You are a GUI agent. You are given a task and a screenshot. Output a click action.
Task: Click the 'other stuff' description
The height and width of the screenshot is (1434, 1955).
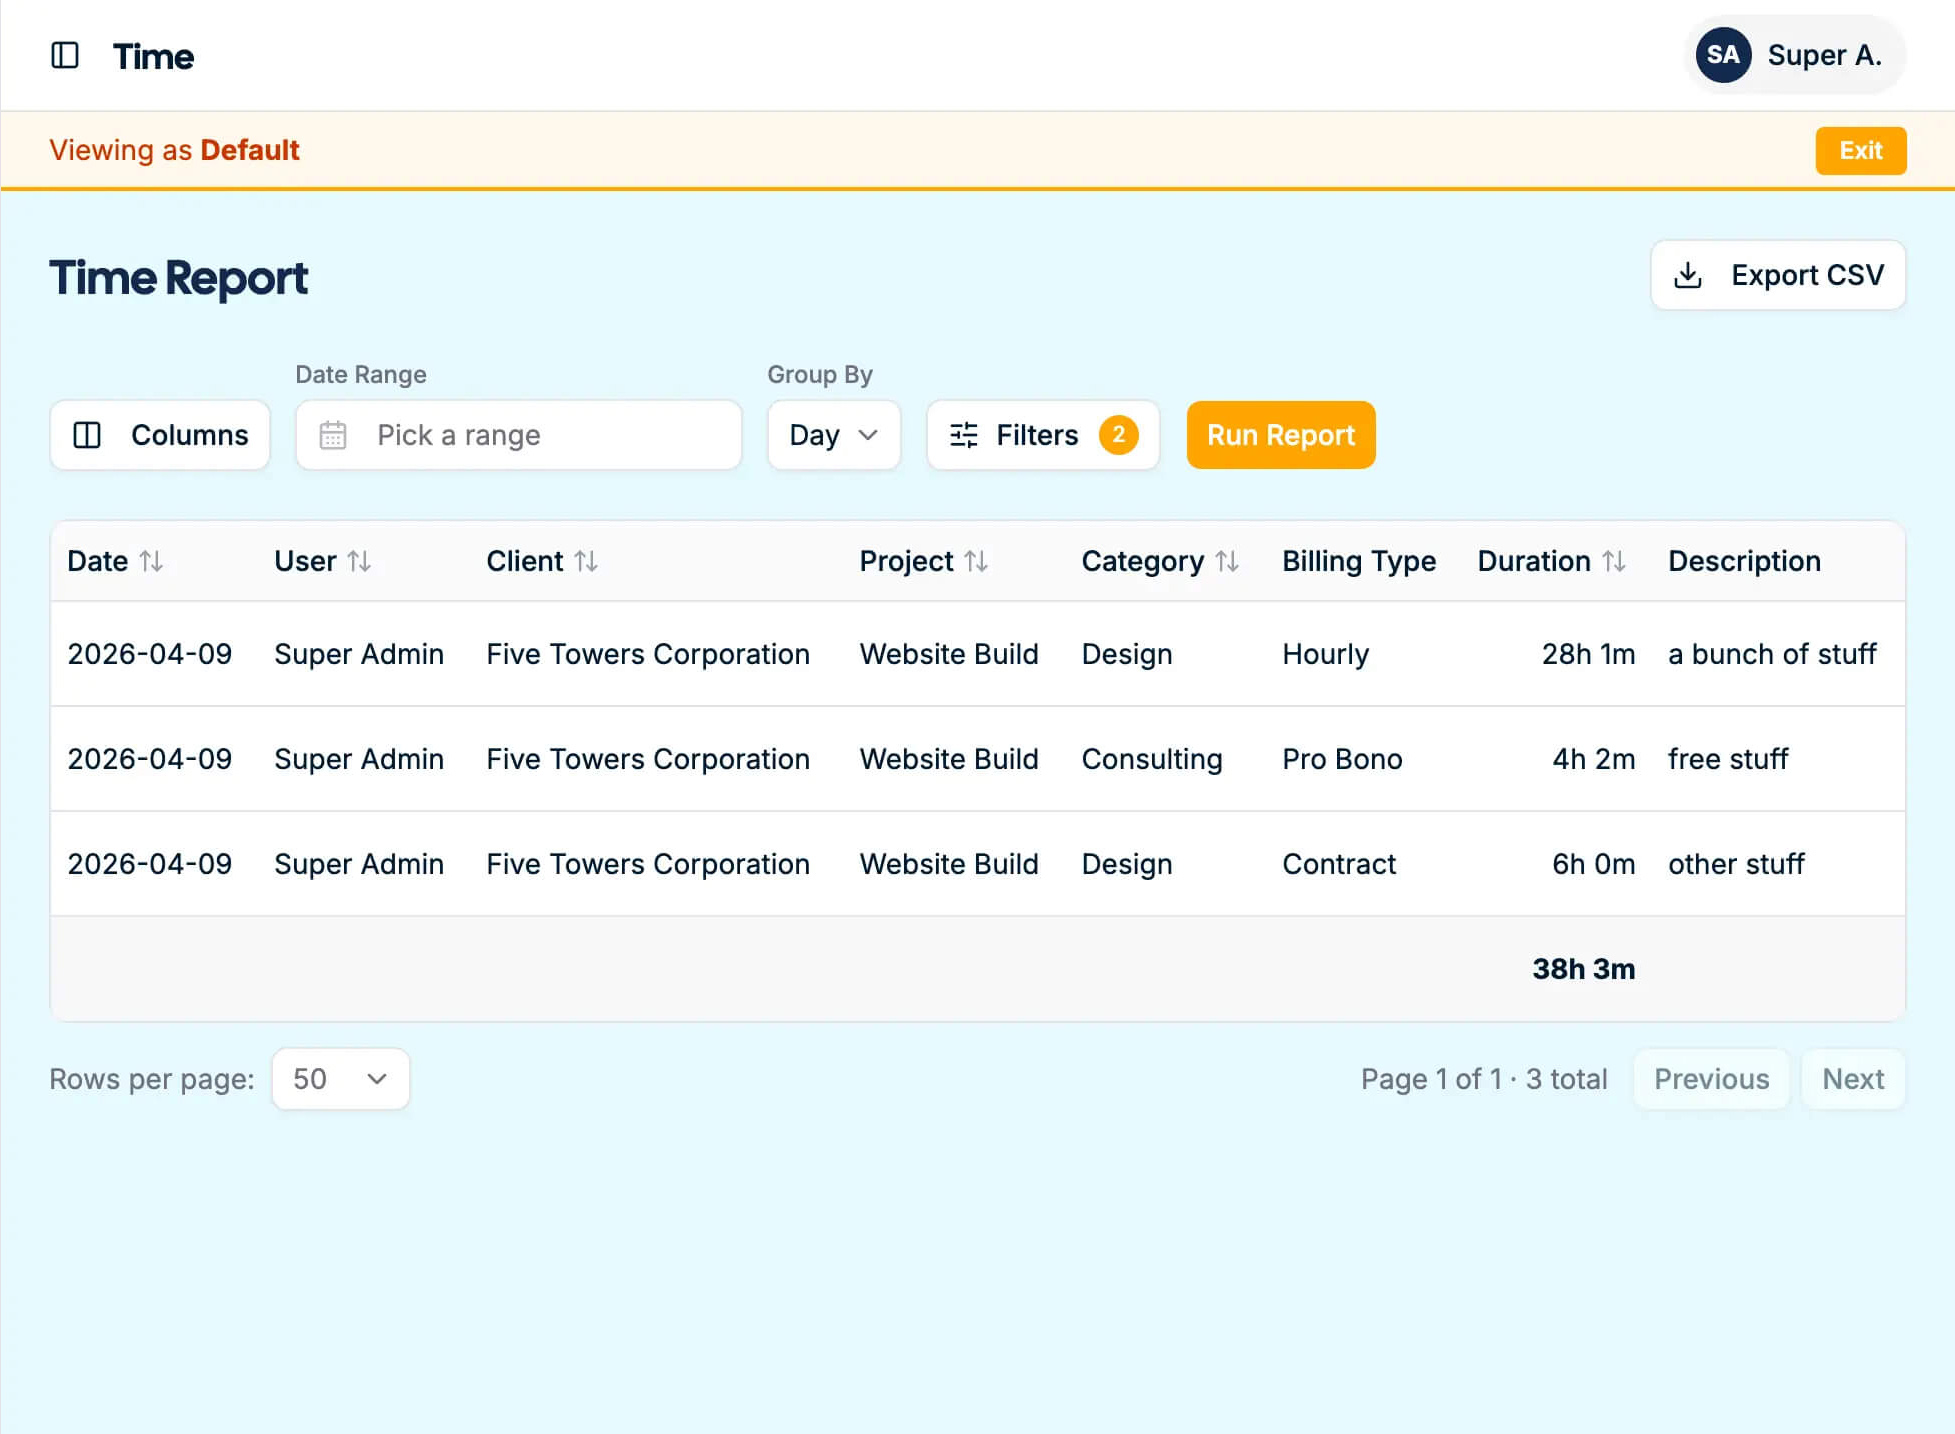pos(1736,864)
